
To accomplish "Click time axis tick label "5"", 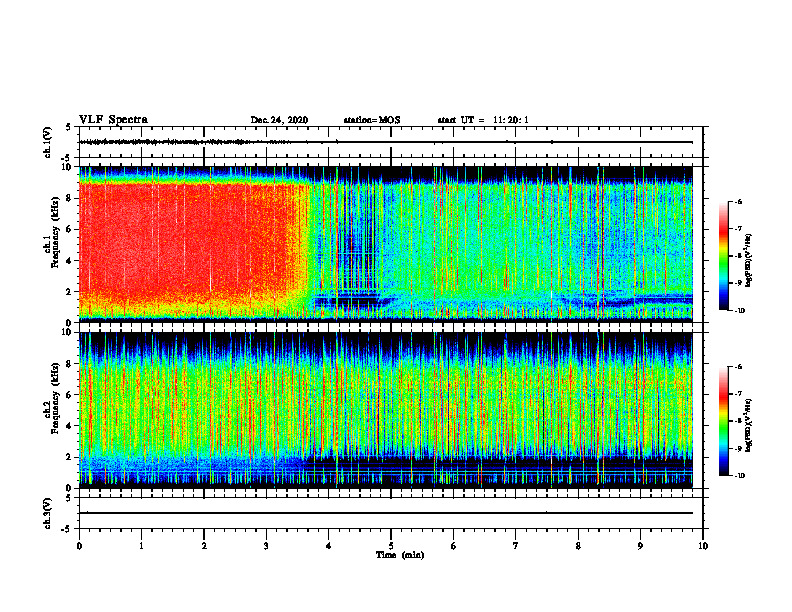I will [x=391, y=546].
